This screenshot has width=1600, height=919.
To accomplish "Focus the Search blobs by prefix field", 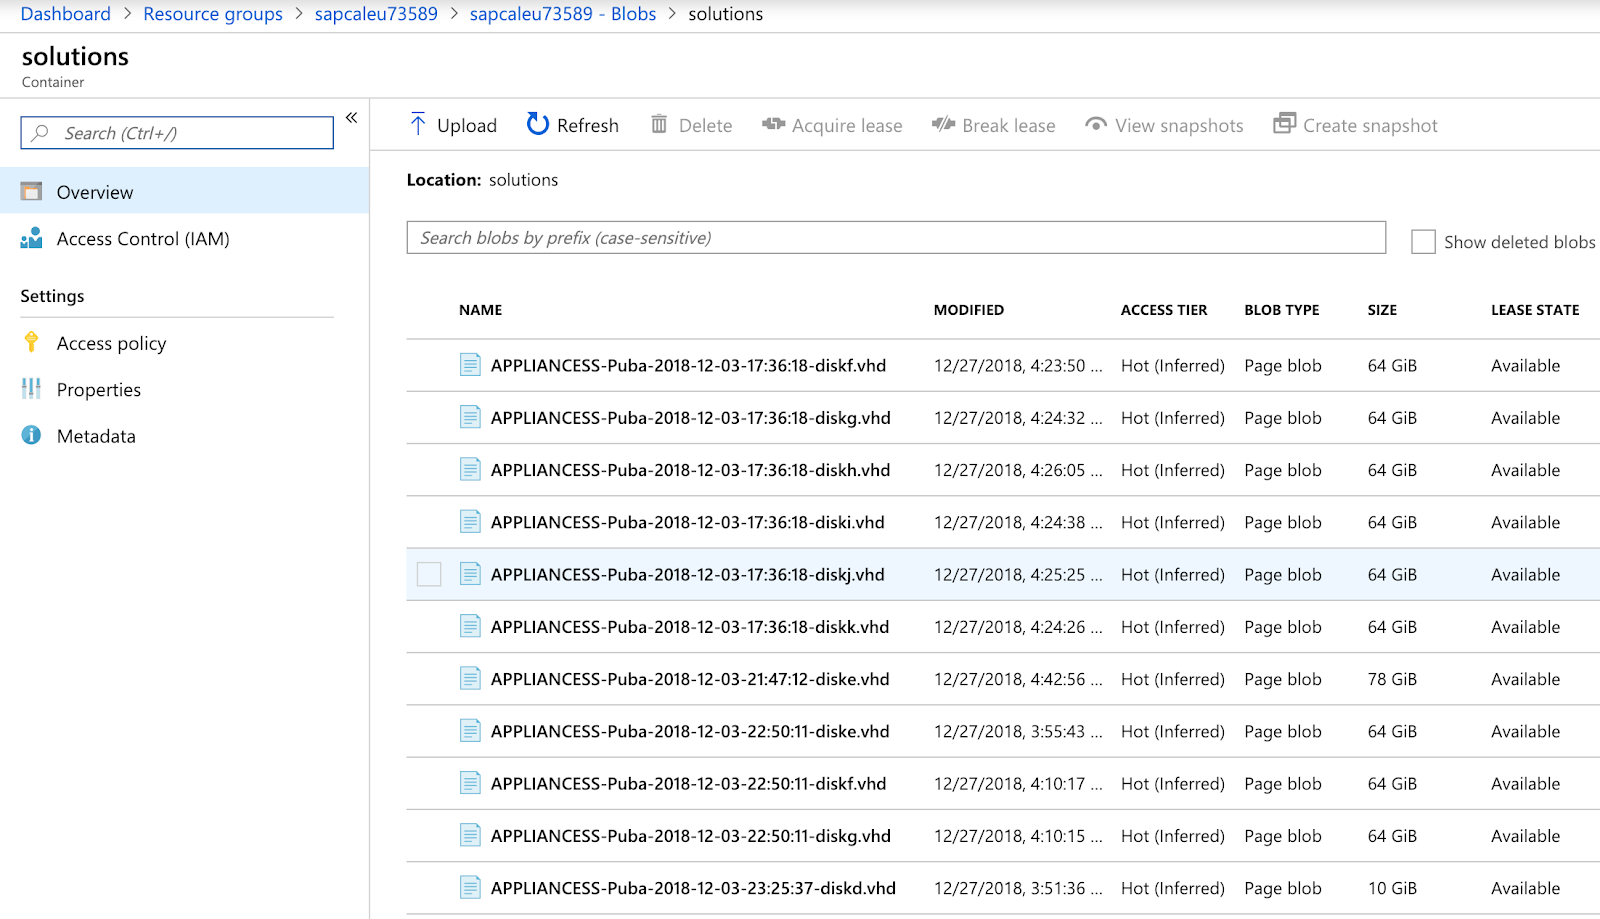I will 895,238.
